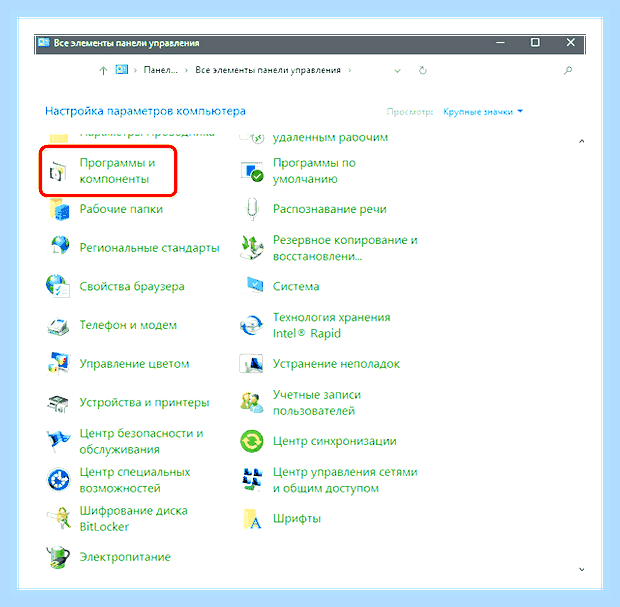This screenshot has width=620, height=607.
Task: Minimize the Control Panel window
Action: (x=500, y=42)
